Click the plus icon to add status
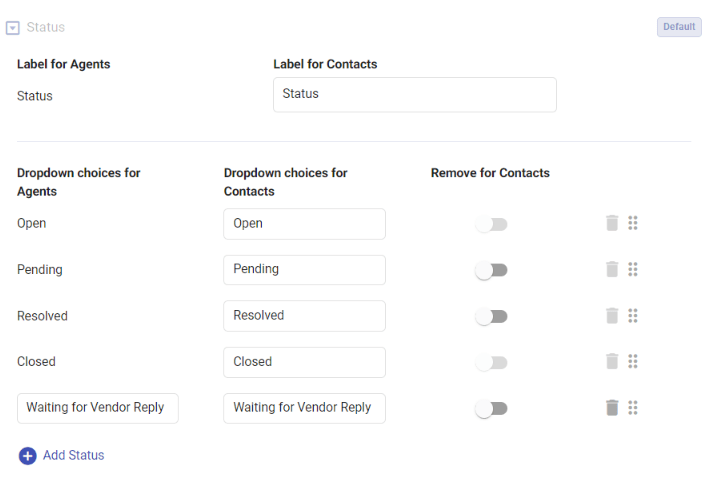712x485 pixels. [28, 456]
